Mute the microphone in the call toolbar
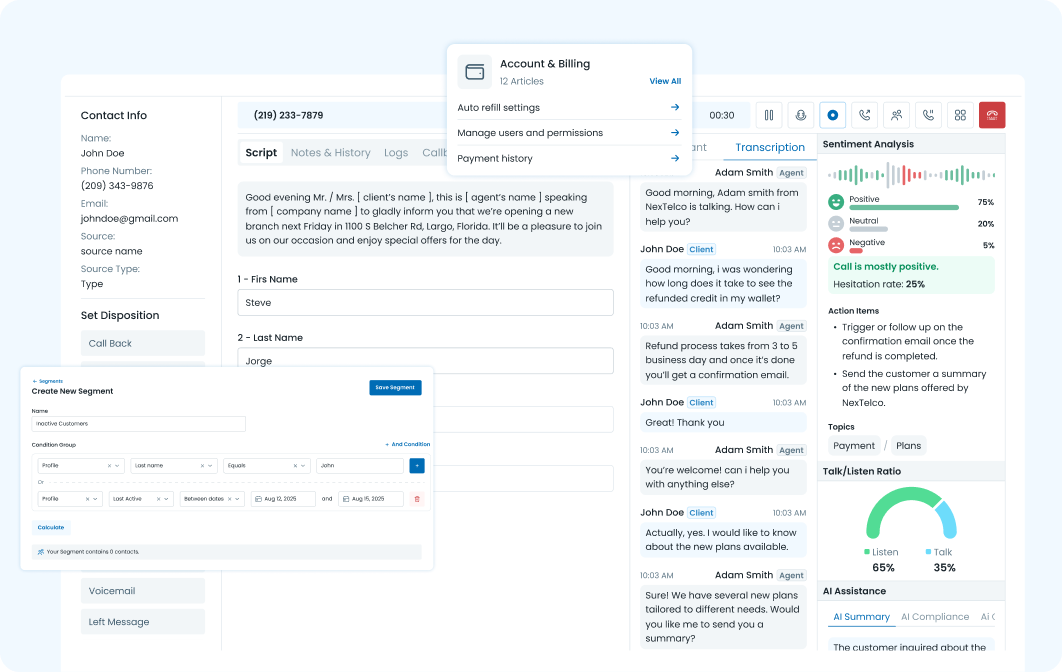The width and height of the screenshot is (1062, 672). 800,115
